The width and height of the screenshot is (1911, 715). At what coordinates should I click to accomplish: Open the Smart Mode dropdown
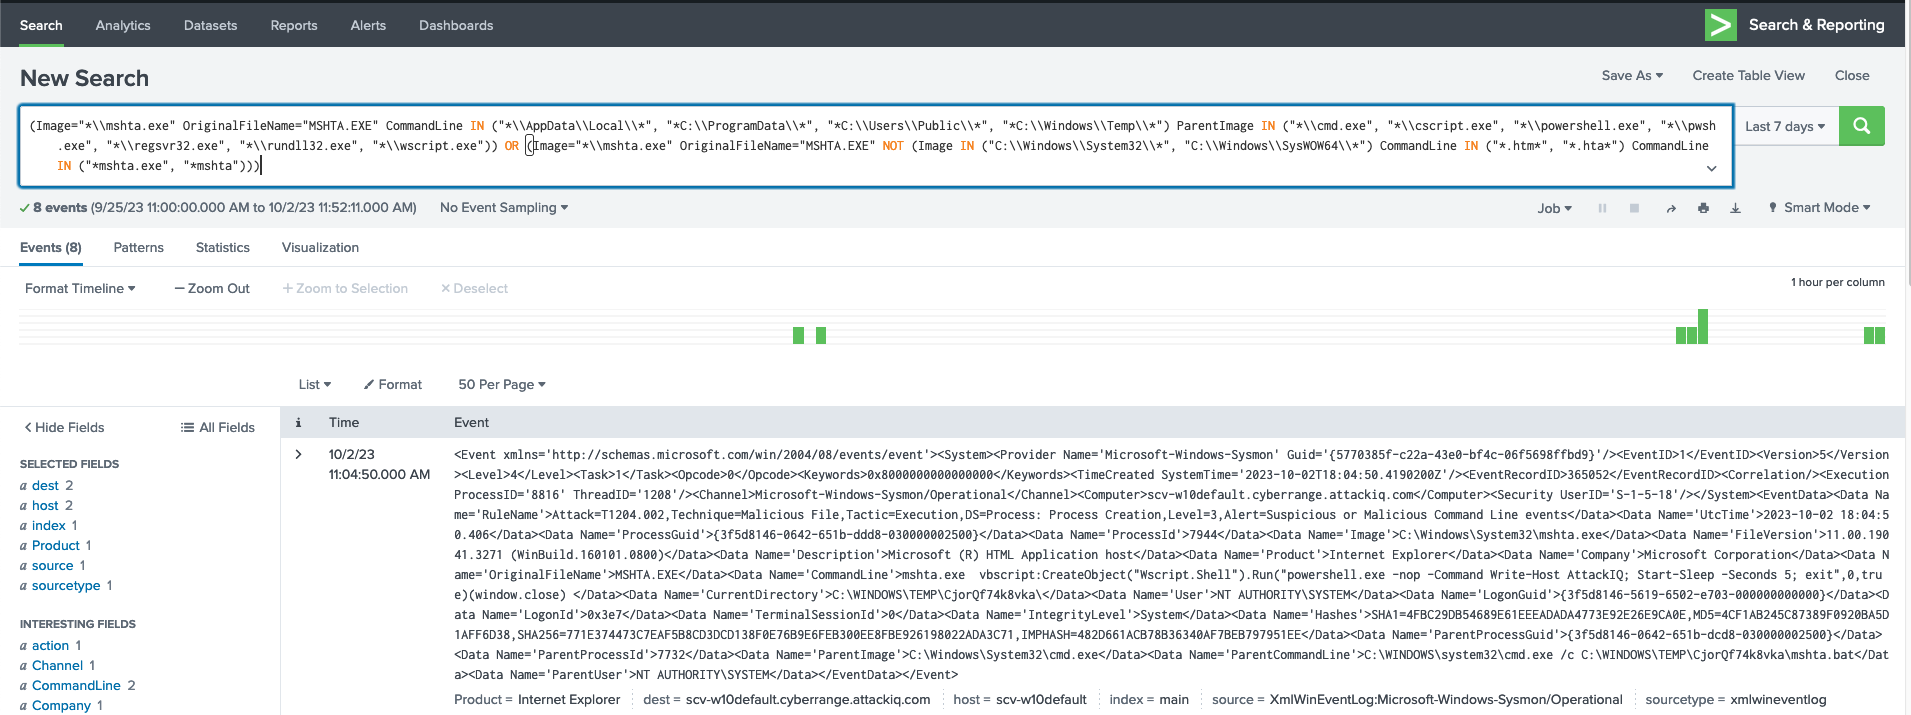1819,208
